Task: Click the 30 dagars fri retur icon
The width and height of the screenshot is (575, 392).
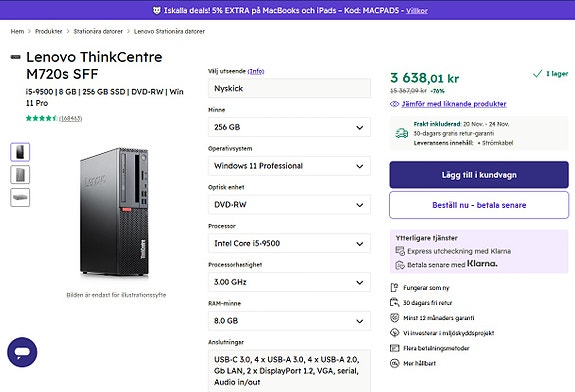Action: pos(394,303)
